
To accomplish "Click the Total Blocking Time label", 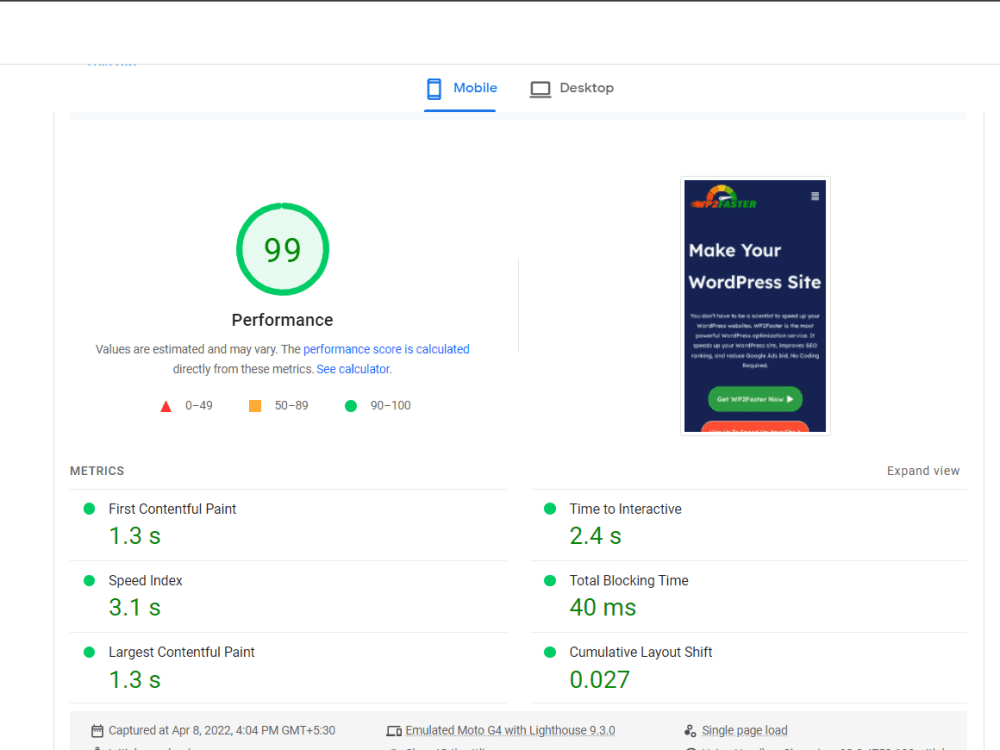I will click(629, 580).
